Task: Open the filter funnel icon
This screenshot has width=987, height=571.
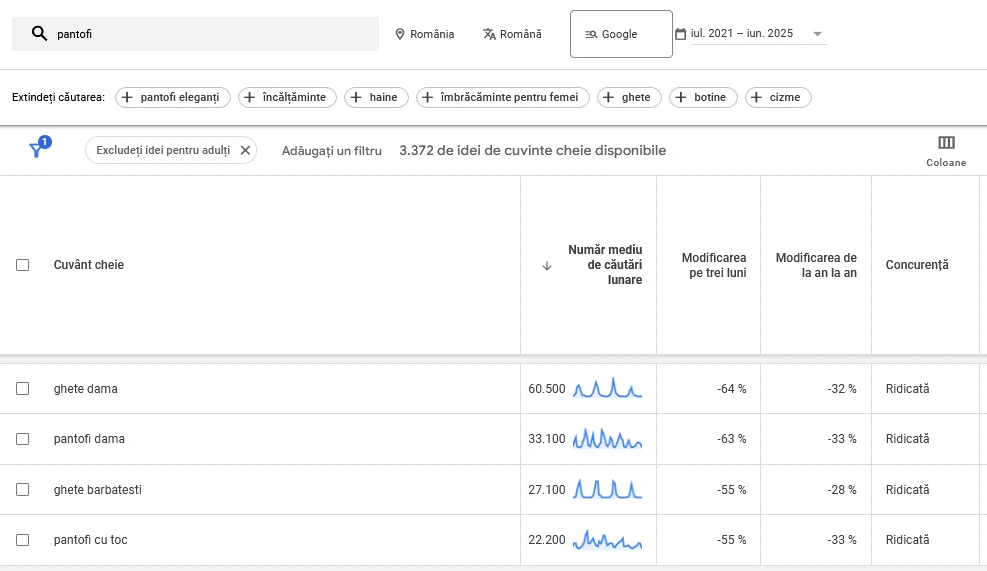Action: click(38, 149)
